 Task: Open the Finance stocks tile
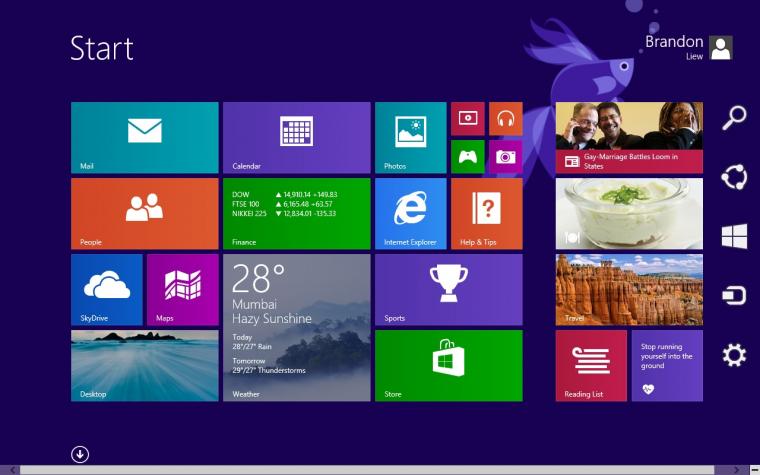[297, 213]
